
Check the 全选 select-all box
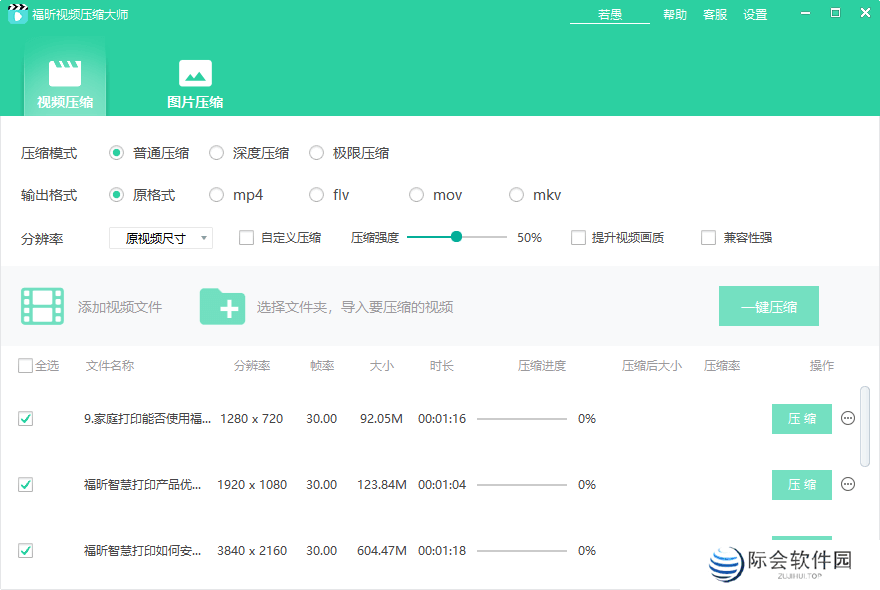coord(25,366)
